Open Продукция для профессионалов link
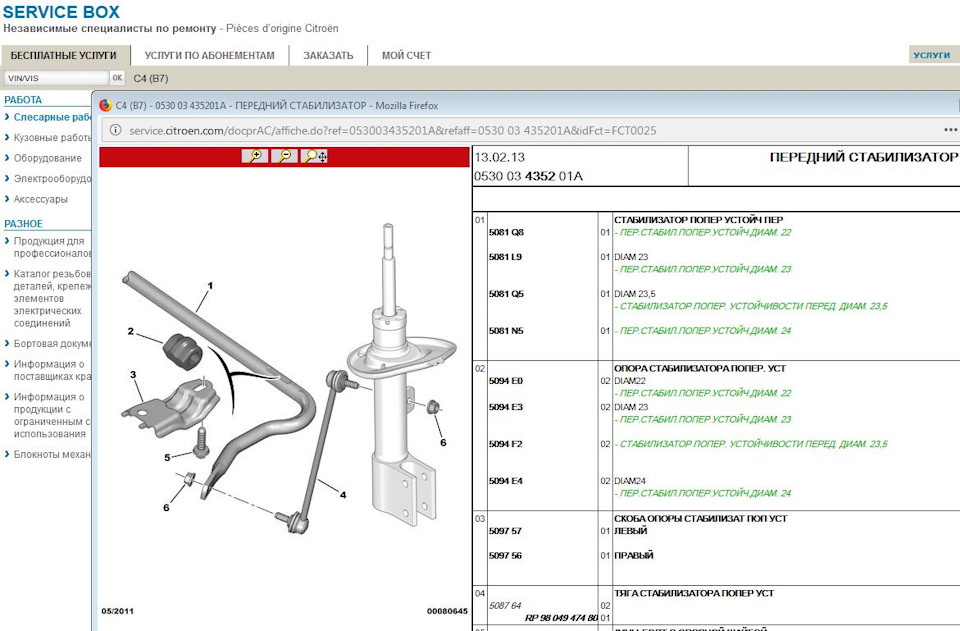 52,247
